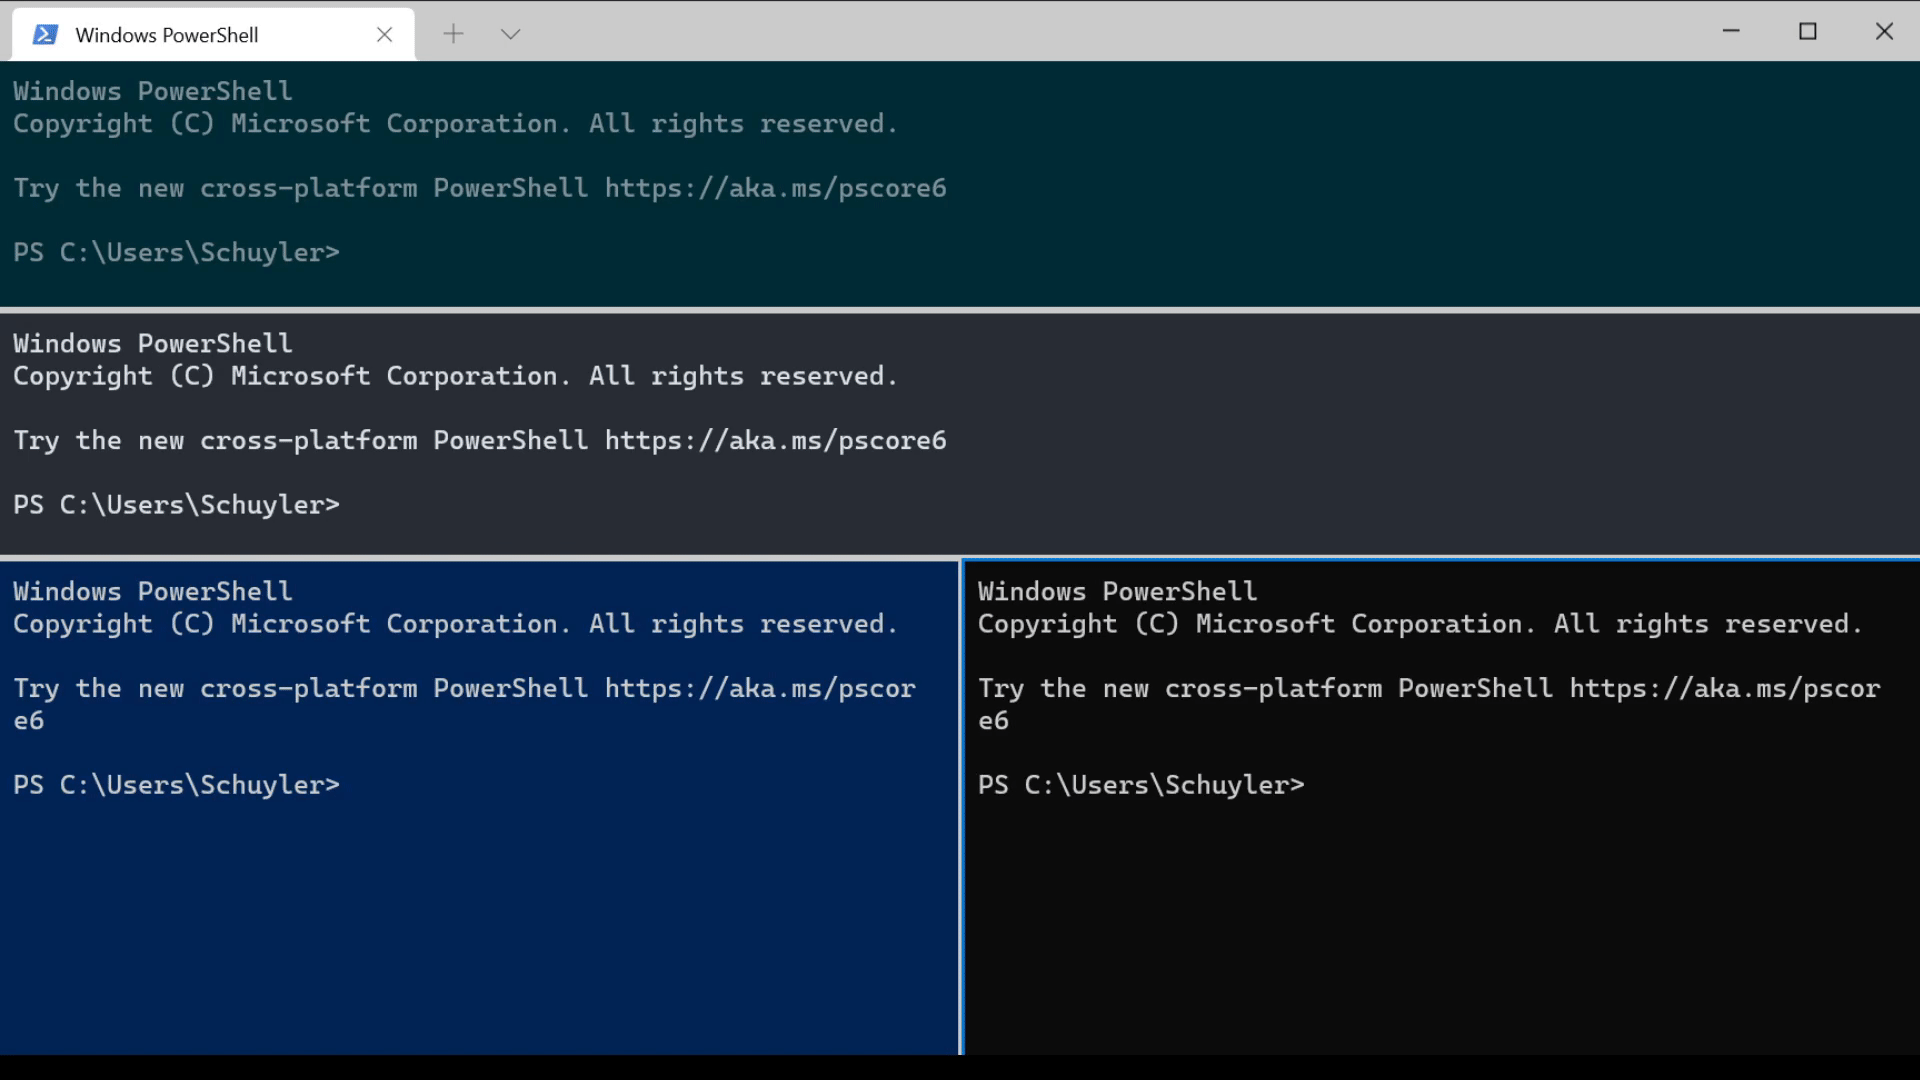This screenshot has width=1920, height=1080.
Task: Expand the new tab profile dropdown
Action: pos(510,34)
